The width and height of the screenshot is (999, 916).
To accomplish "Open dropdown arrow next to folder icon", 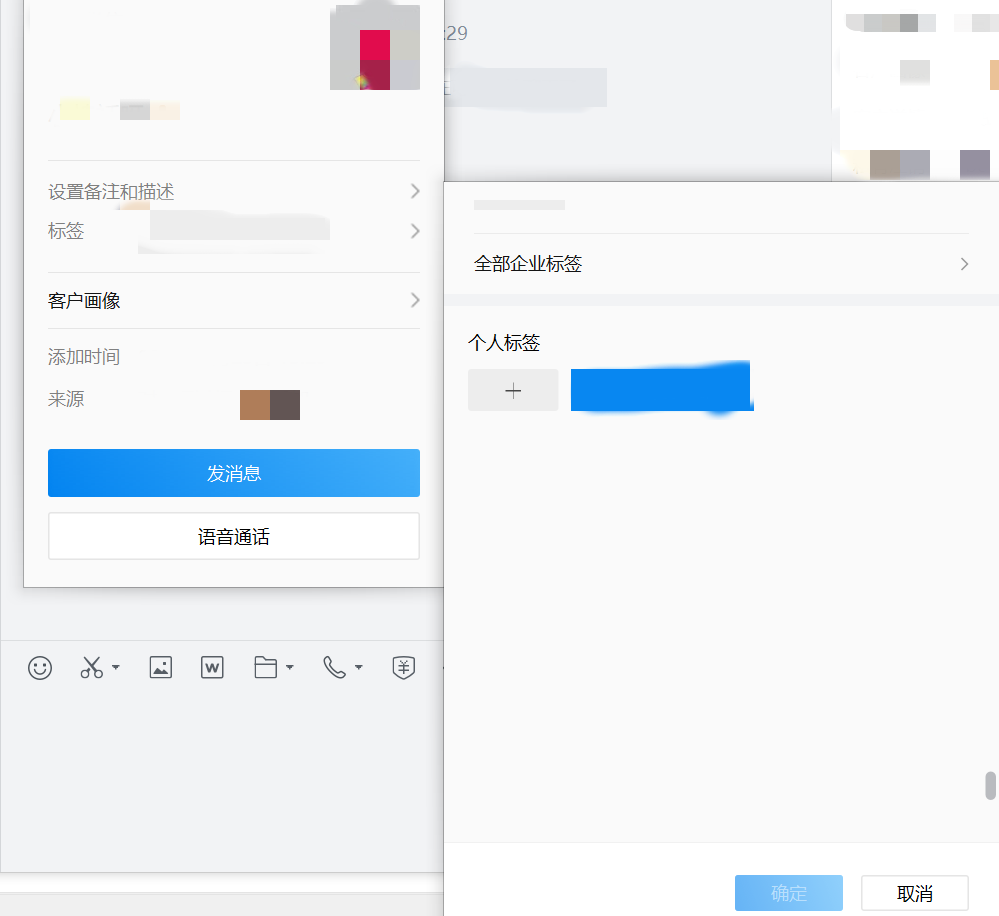I will (x=290, y=667).
